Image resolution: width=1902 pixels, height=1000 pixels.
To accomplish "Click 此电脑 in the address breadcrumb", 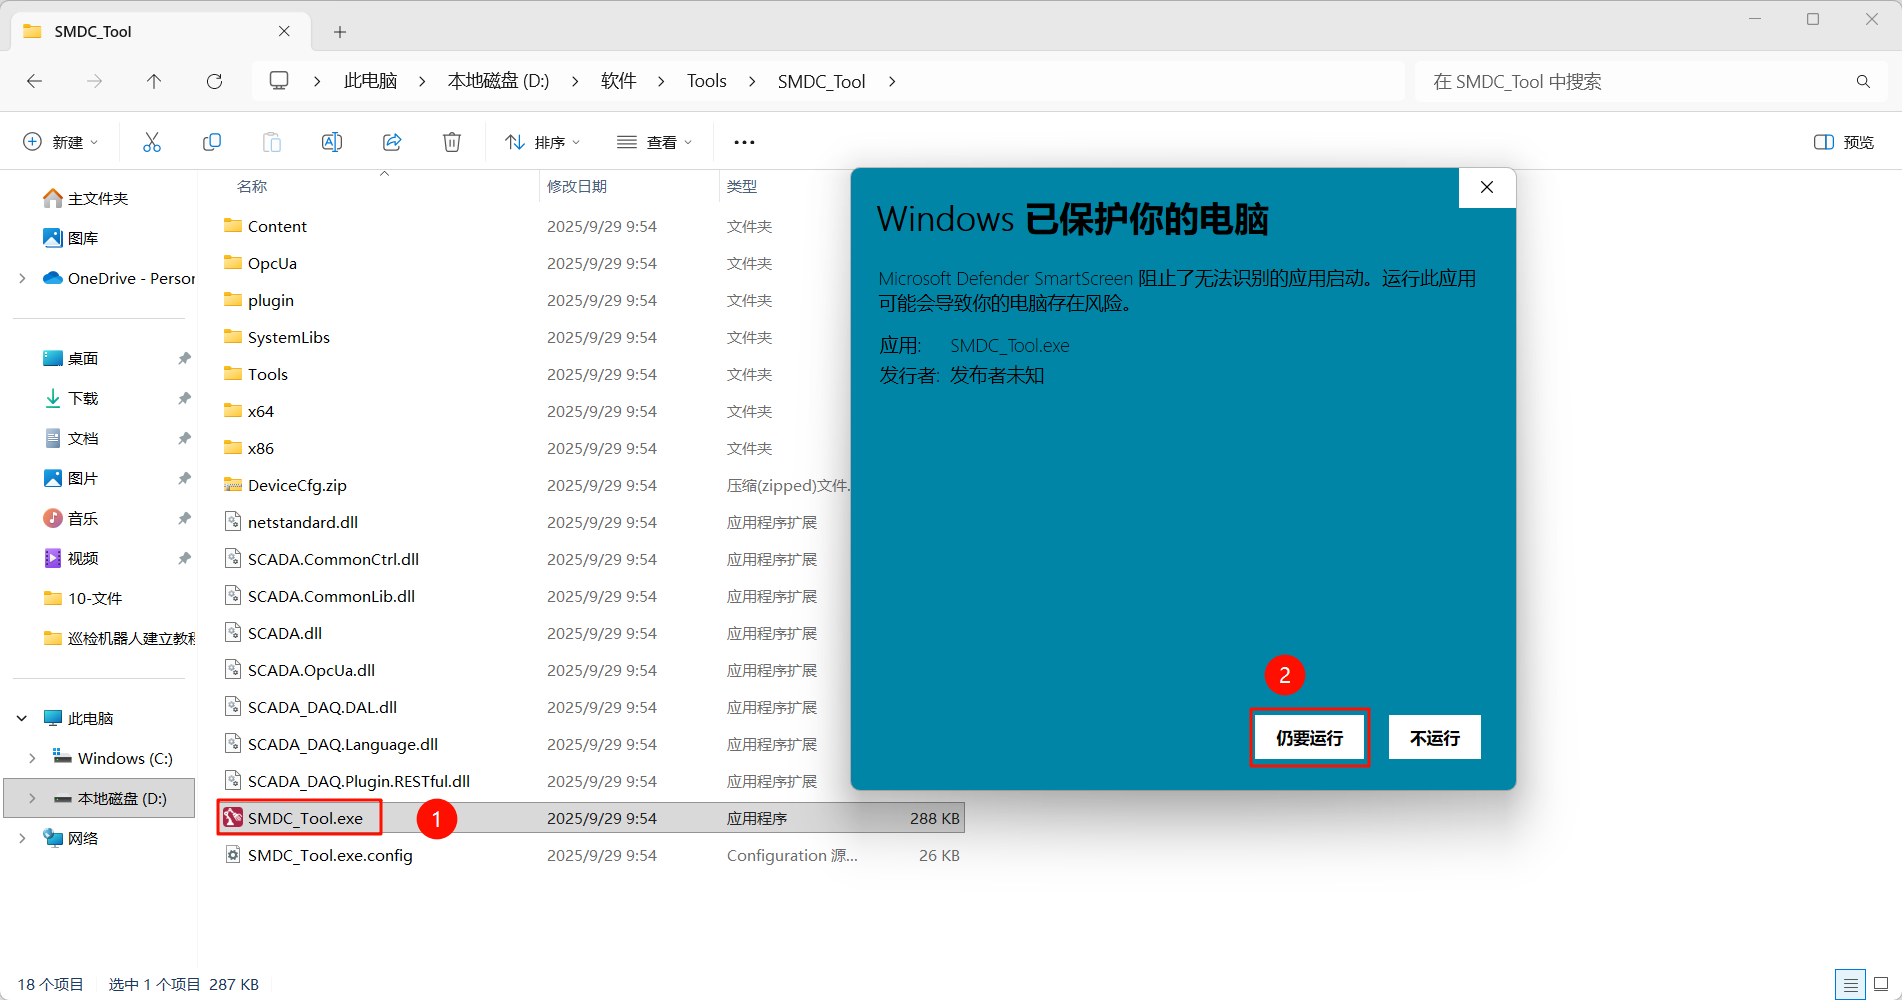I will [x=370, y=81].
